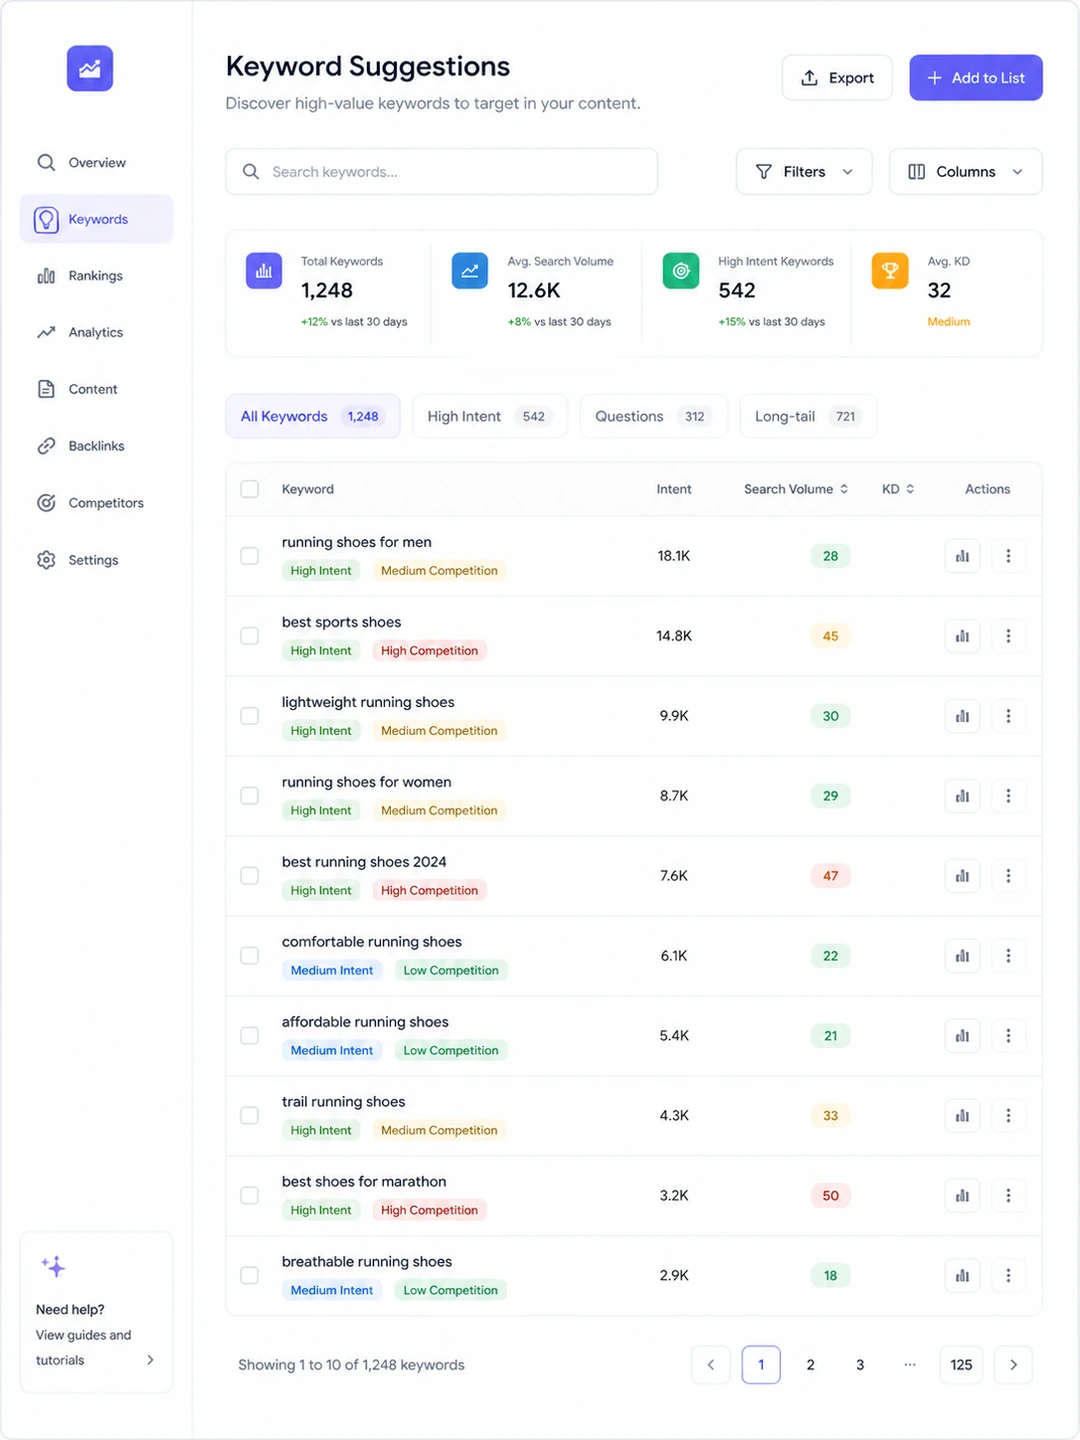
Task: Jump to page 125
Action: 961,1365
